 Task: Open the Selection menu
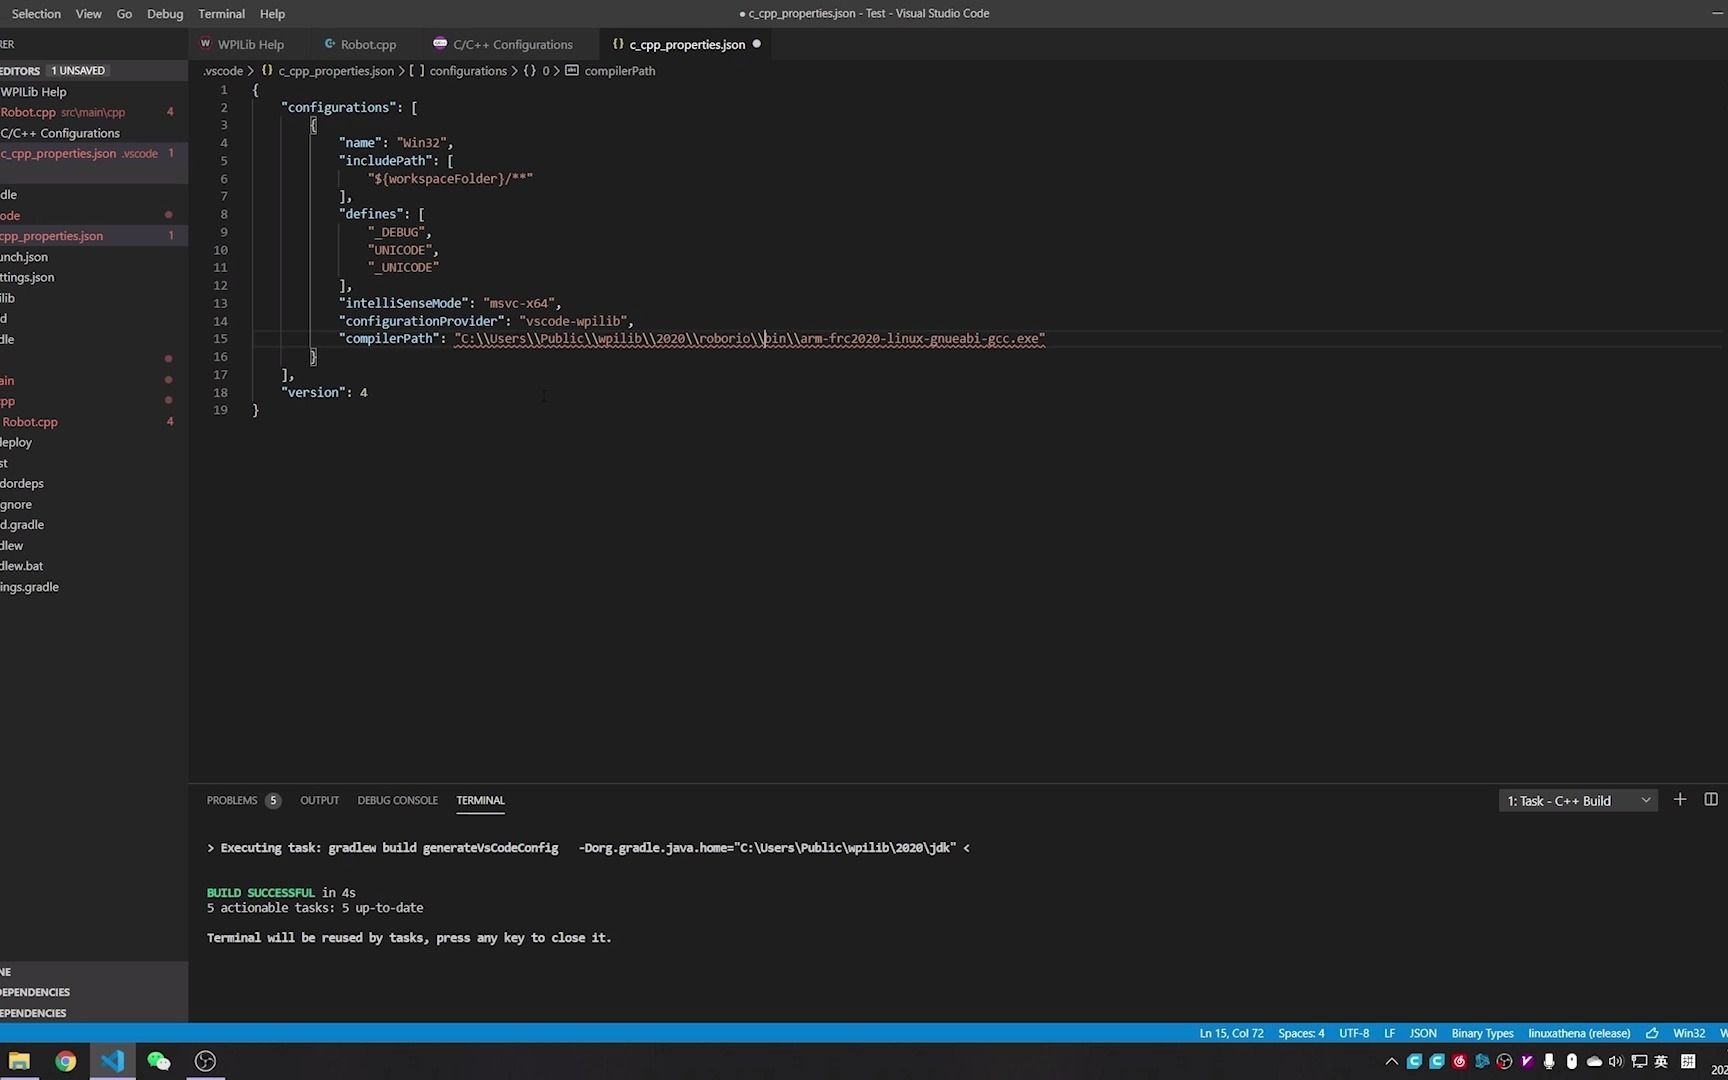[x=36, y=14]
